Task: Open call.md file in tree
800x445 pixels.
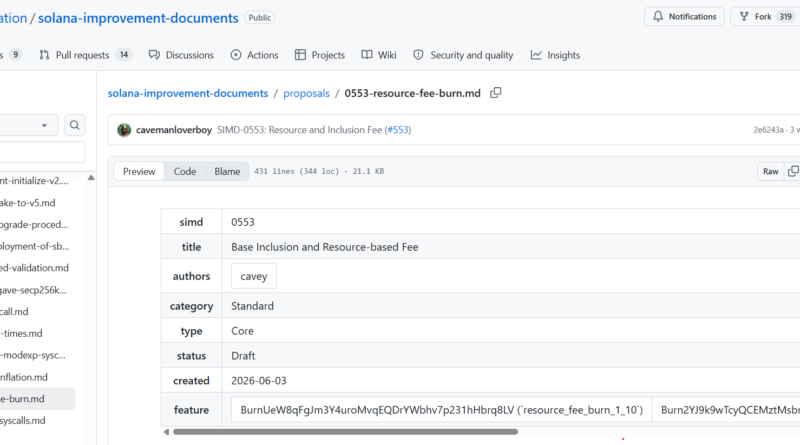Action: tap(14, 311)
